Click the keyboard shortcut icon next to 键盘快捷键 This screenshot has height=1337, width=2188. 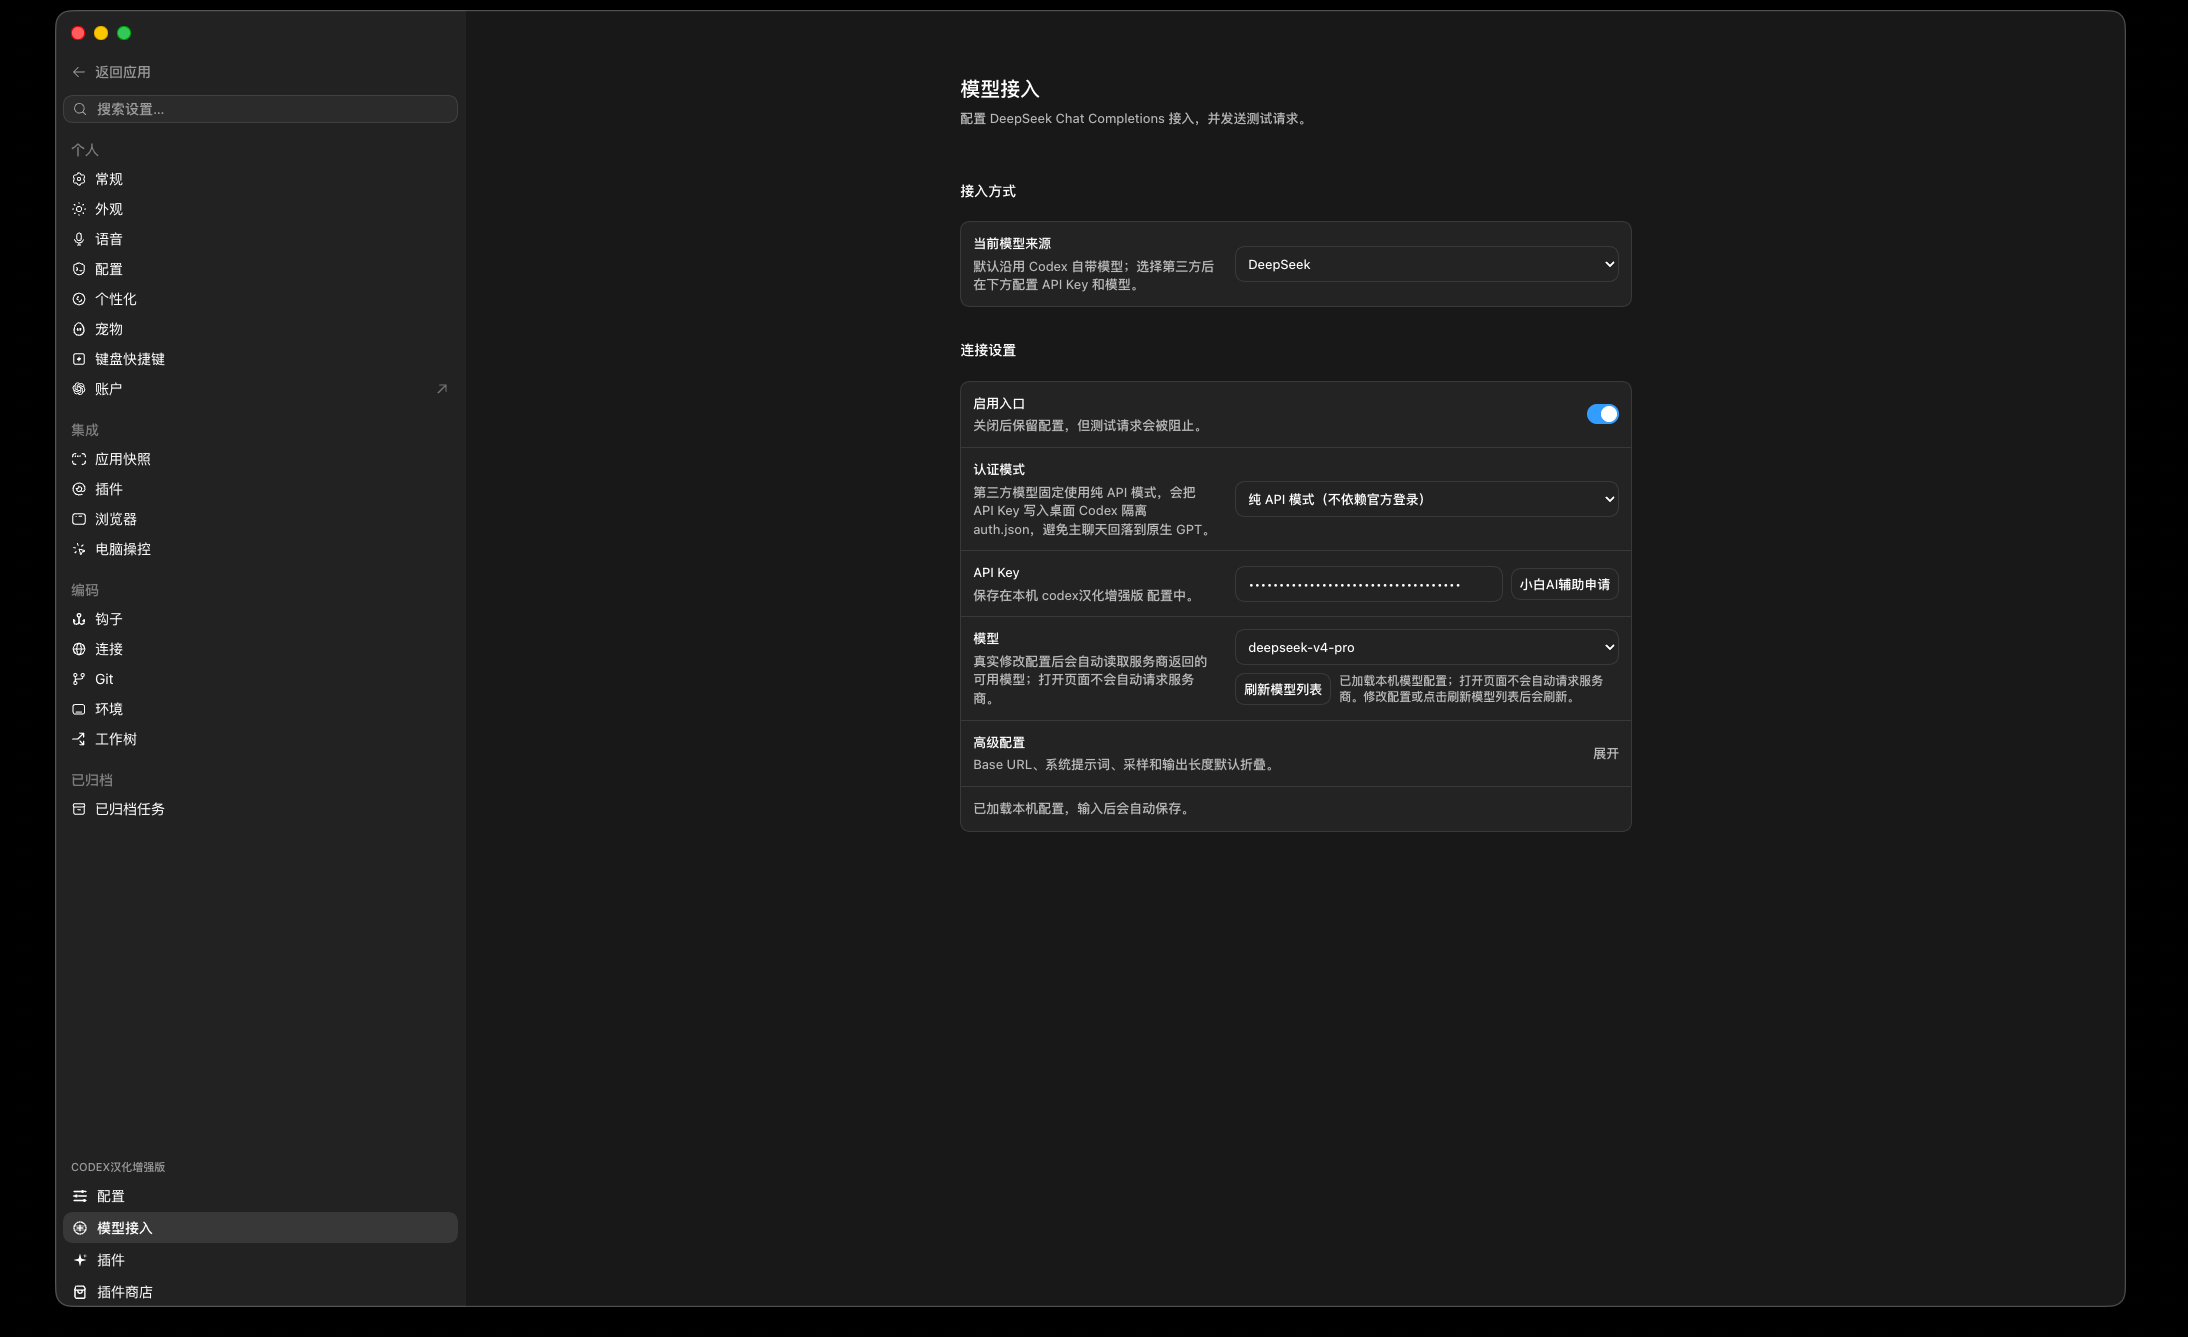pos(79,359)
